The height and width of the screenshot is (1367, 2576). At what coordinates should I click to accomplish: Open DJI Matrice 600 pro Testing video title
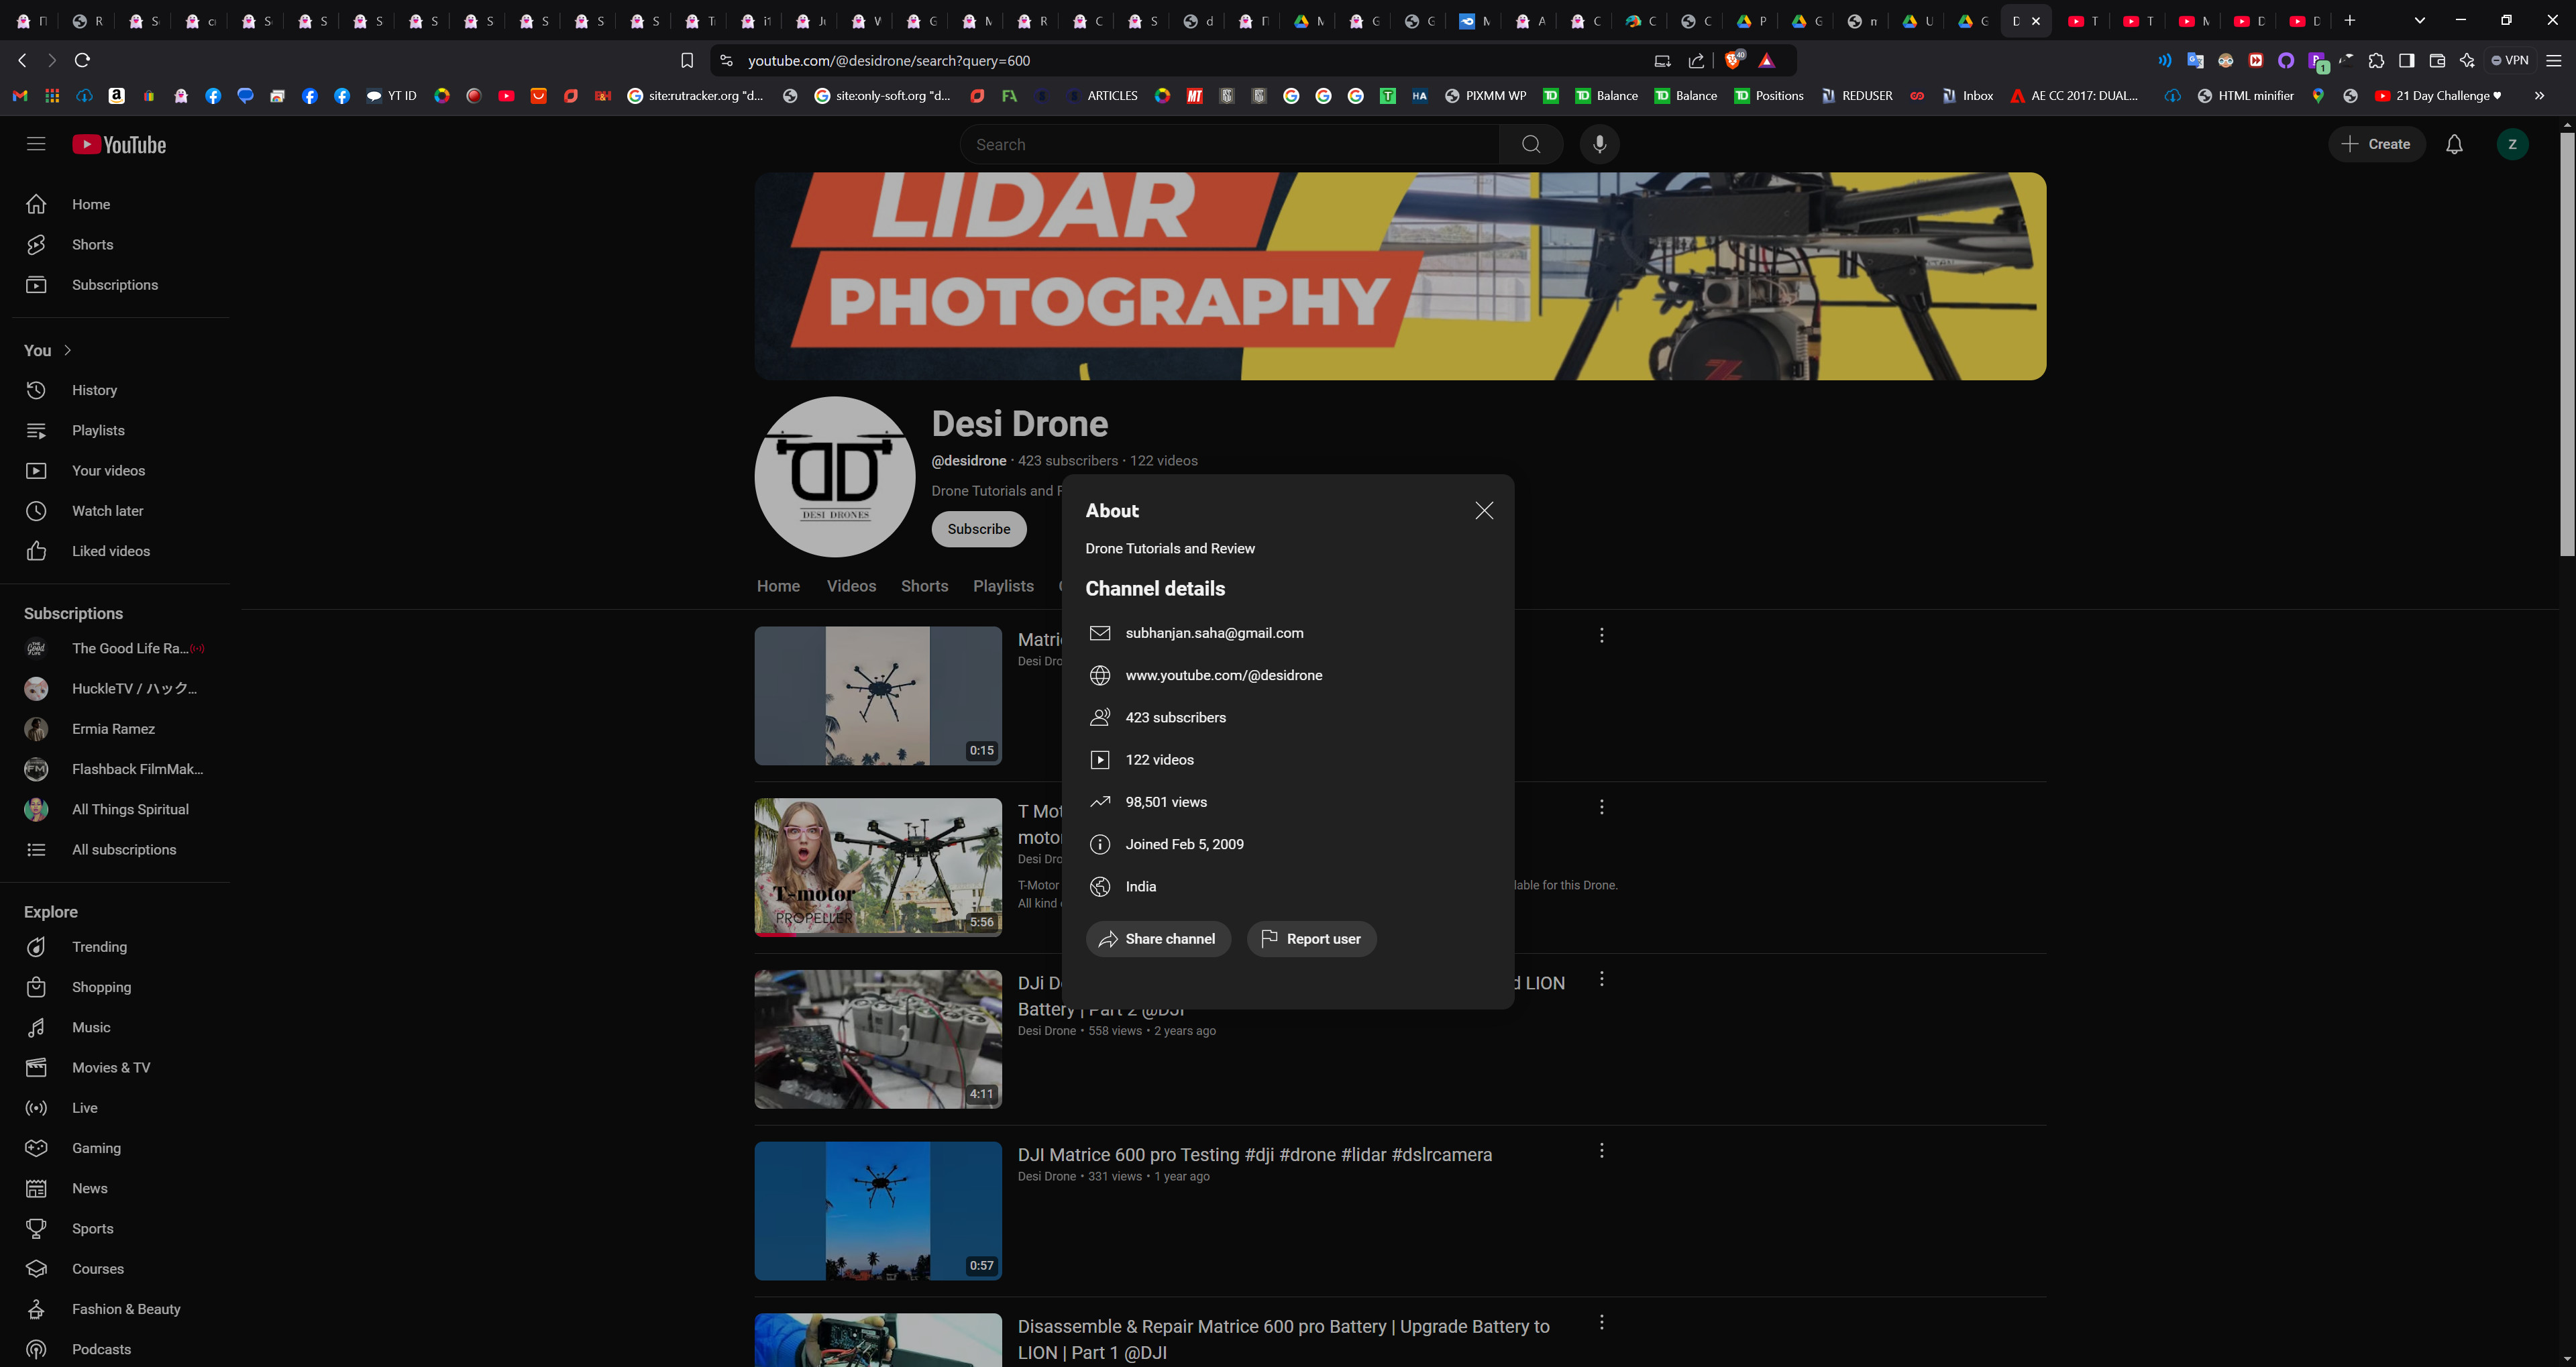(x=1255, y=1155)
